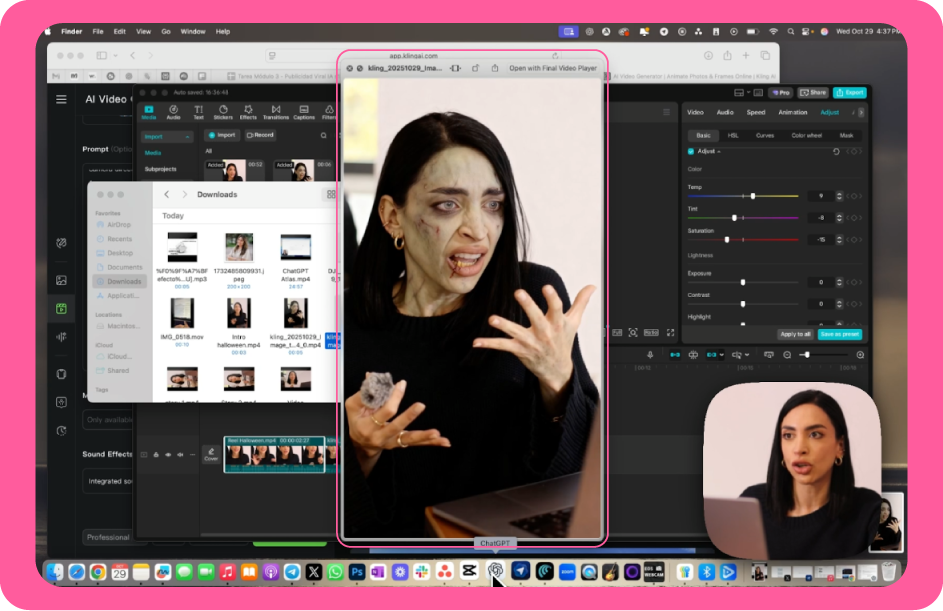
Task: Open the Edit menu in menu bar
Action: 120,31
